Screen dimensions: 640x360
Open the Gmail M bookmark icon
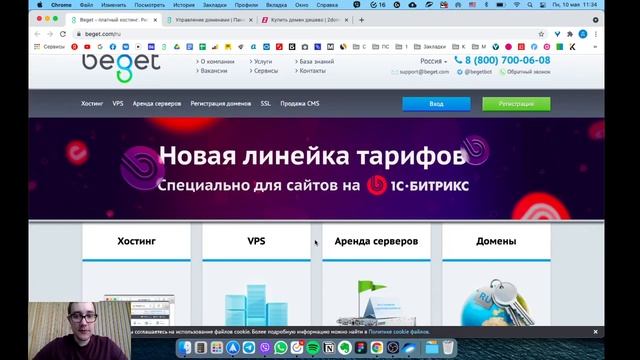click(331, 47)
